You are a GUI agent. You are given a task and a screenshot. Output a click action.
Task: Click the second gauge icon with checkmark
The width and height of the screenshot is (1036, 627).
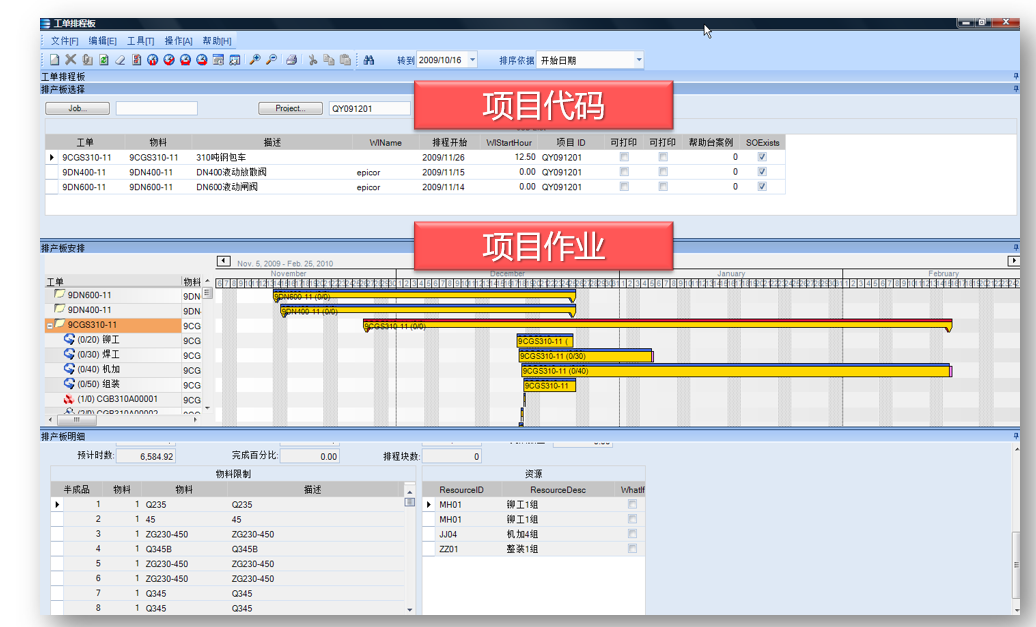point(169,60)
